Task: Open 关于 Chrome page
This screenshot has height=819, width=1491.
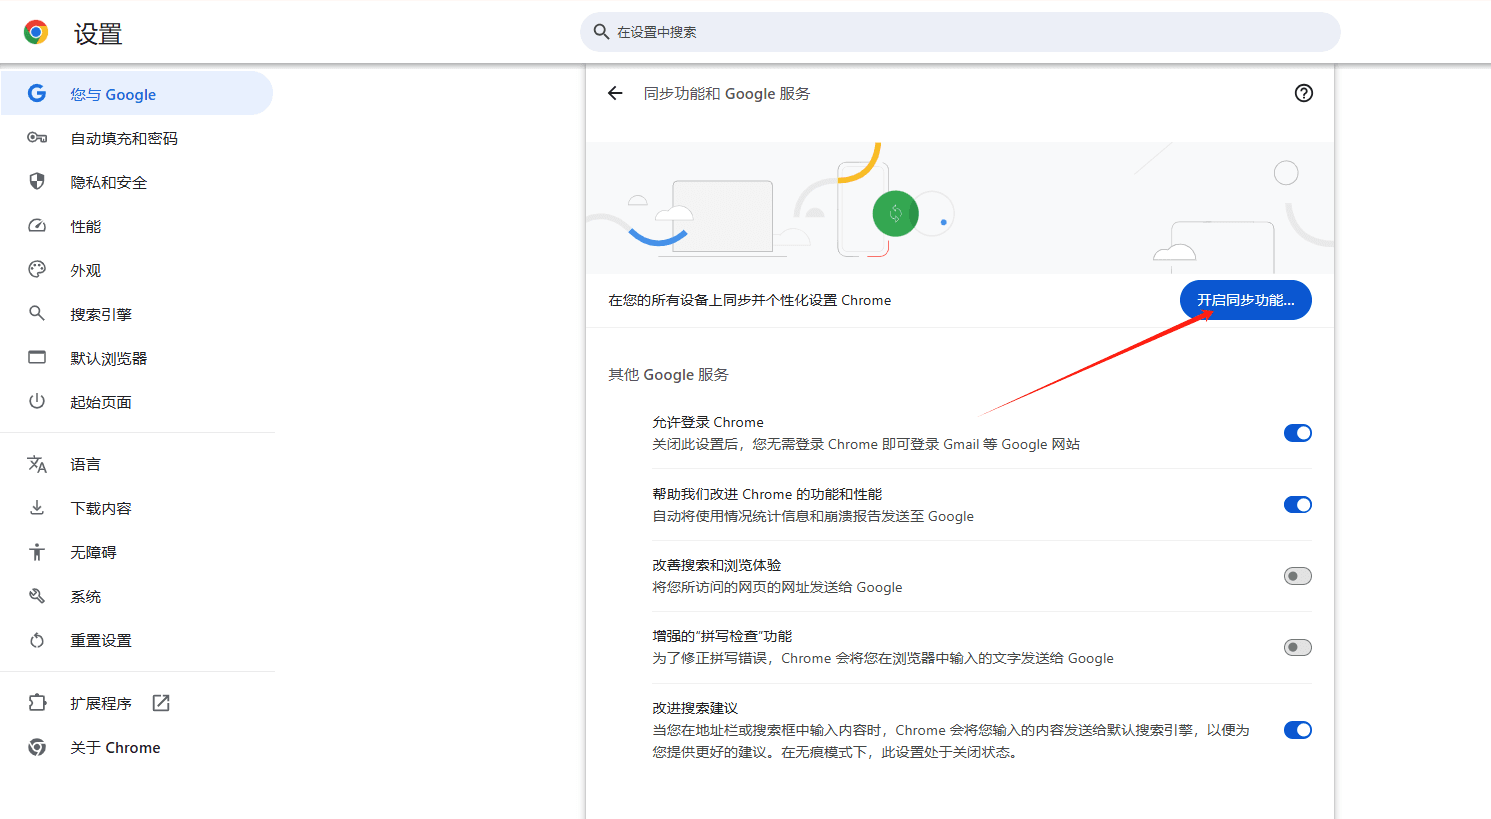Action: [136, 747]
